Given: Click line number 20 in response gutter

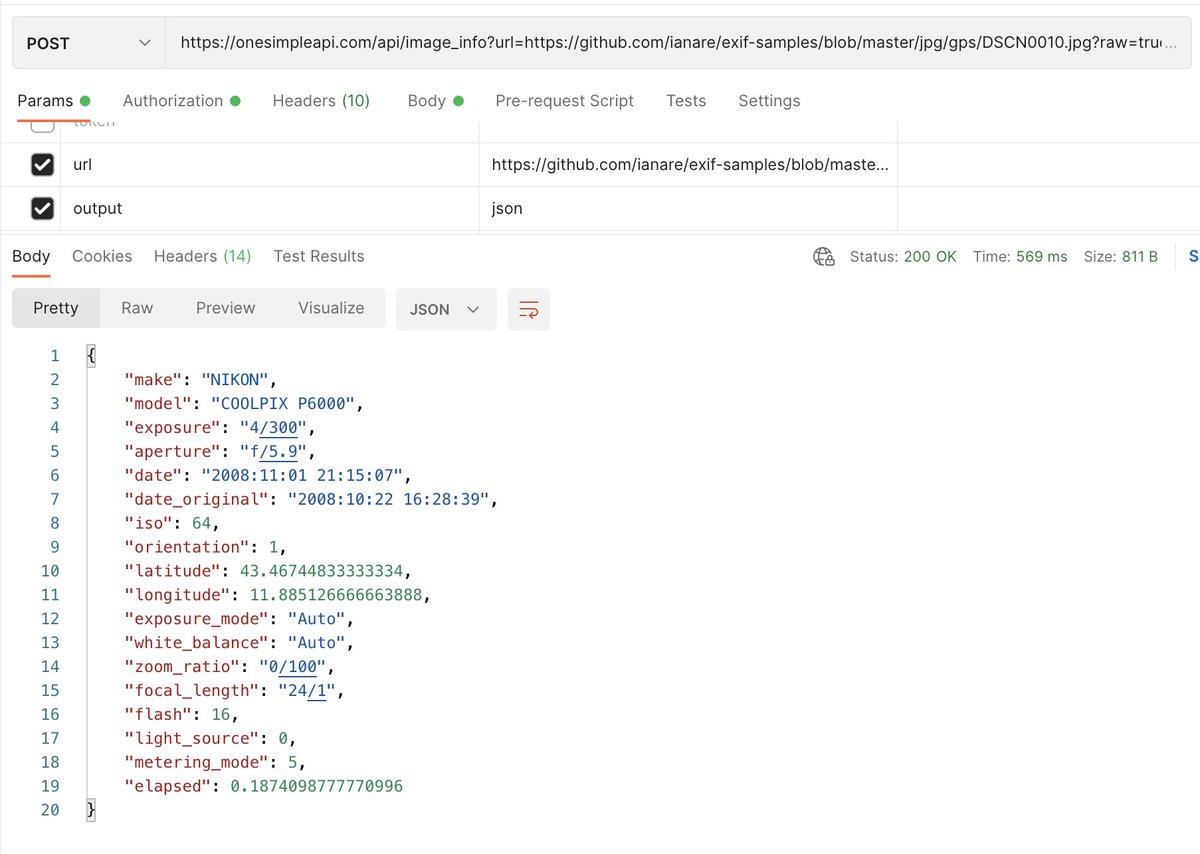Looking at the screenshot, I should pos(49,810).
